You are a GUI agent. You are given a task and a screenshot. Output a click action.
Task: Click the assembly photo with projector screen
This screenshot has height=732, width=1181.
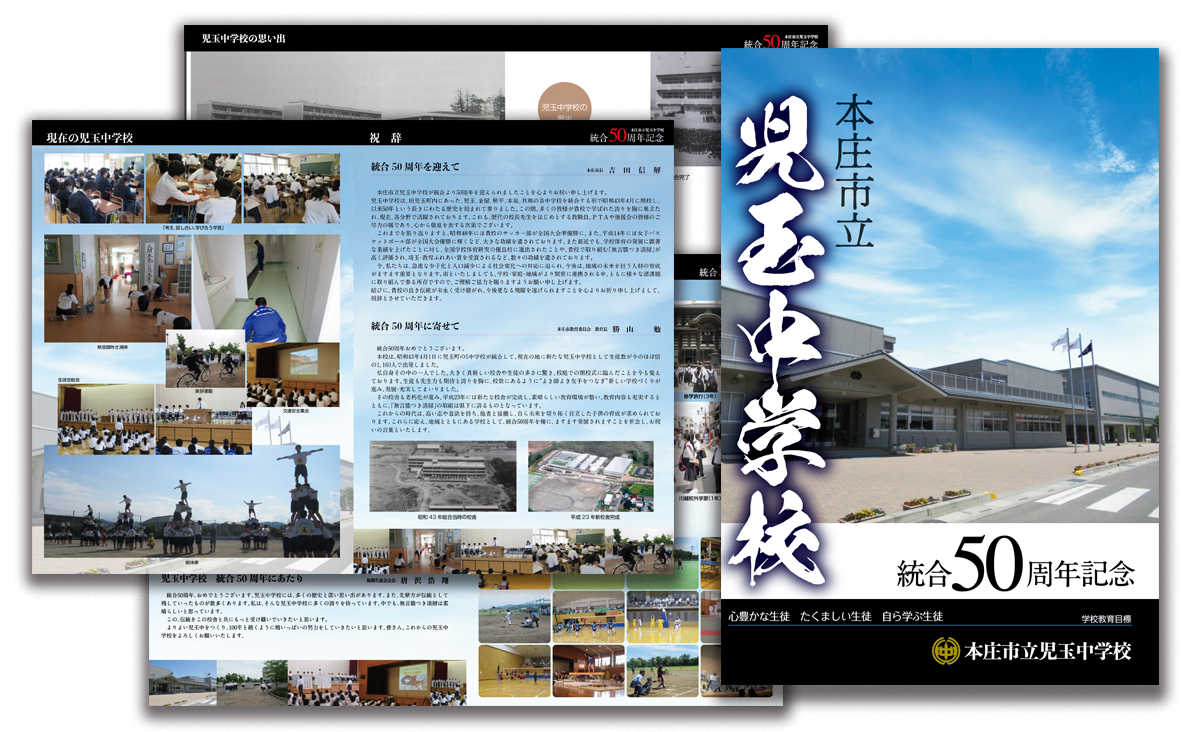294,375
